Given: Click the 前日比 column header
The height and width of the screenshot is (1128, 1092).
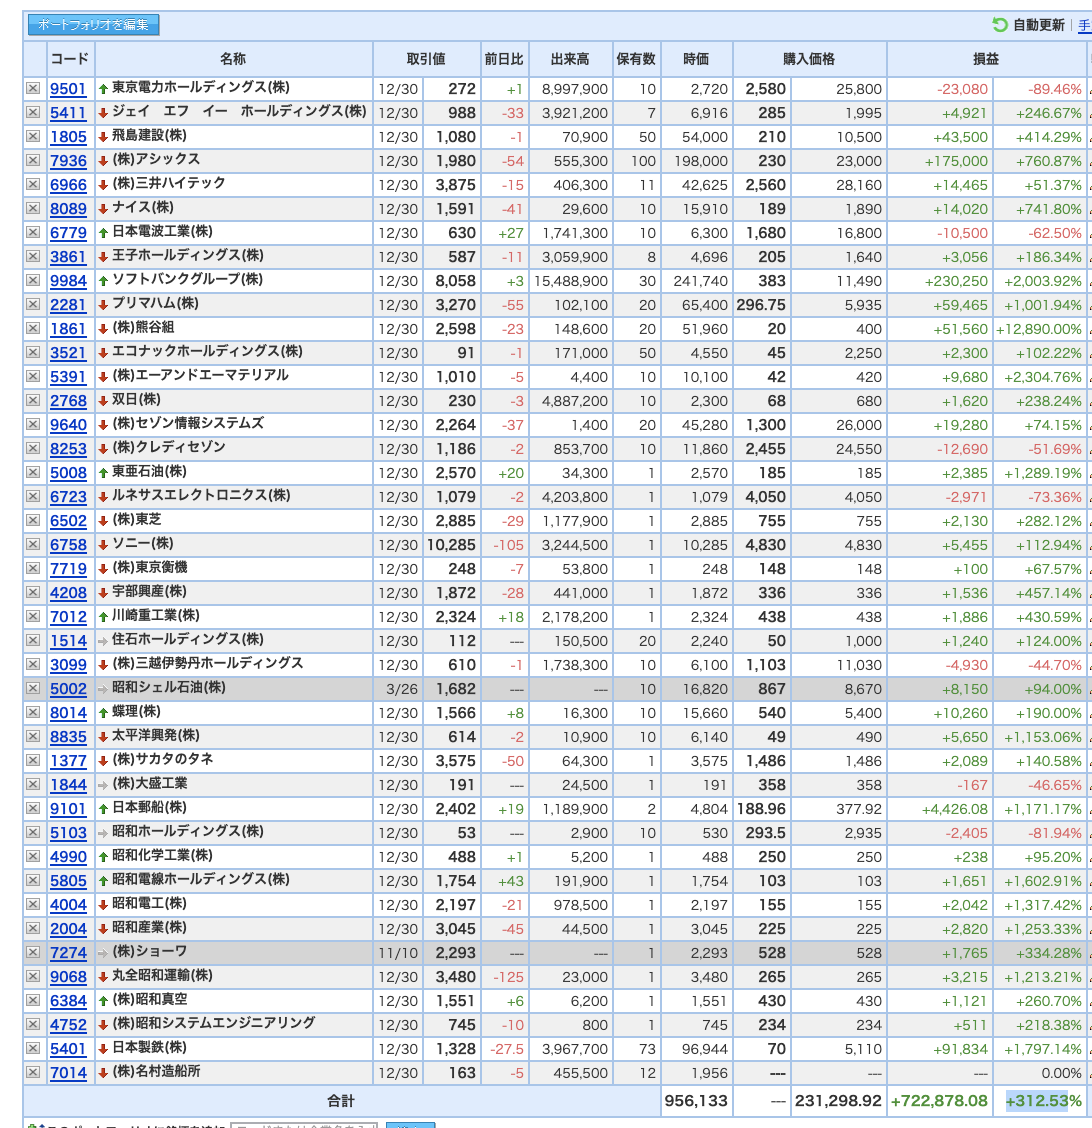Looking at the screenshot, I should (504, 59).
